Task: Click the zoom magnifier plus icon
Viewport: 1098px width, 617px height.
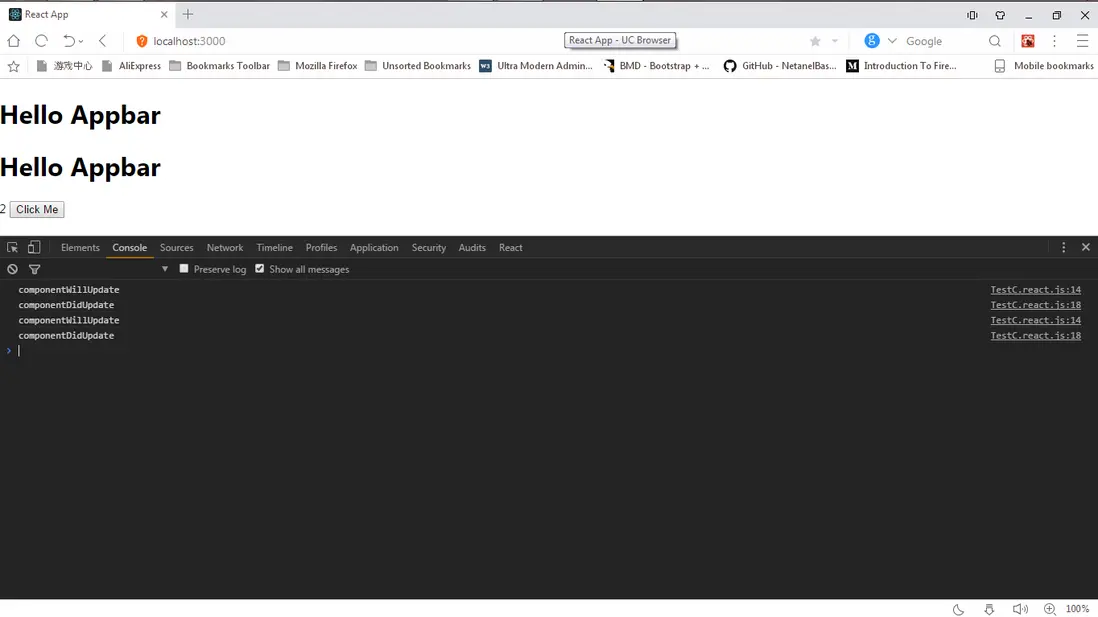Action: [x=1050, y=609]
